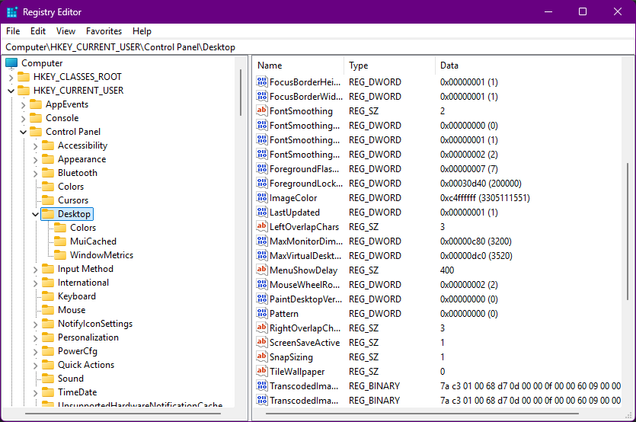
Task: Expand the Appearance key
Action: coord(35,160)
